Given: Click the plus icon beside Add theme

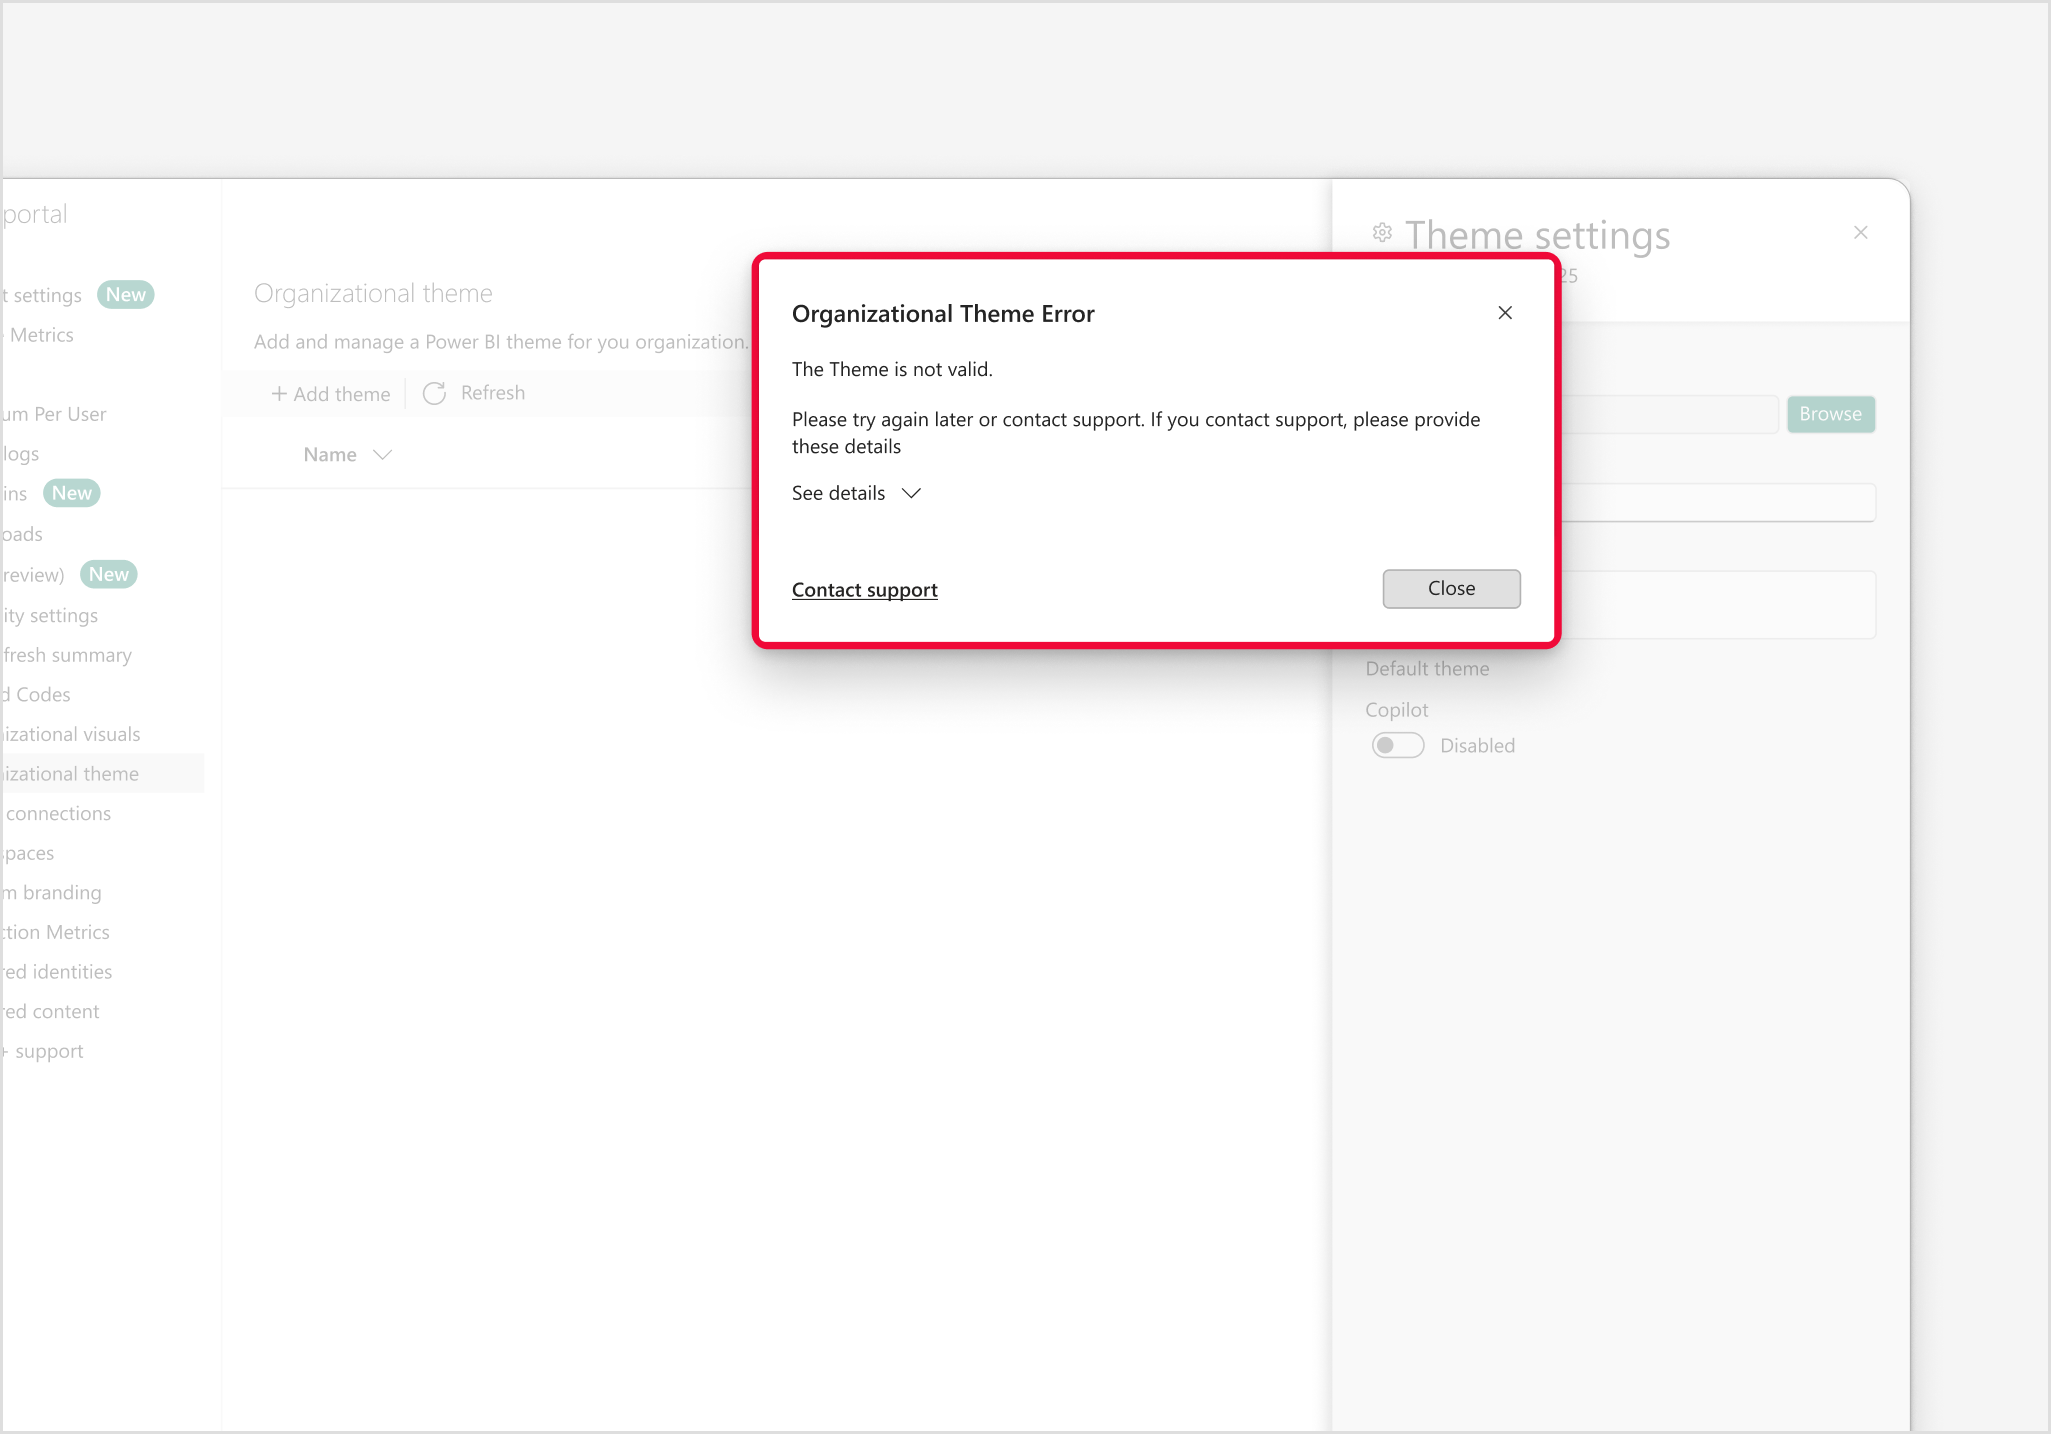Looking at the screenshot, I should tap(279, 394).
